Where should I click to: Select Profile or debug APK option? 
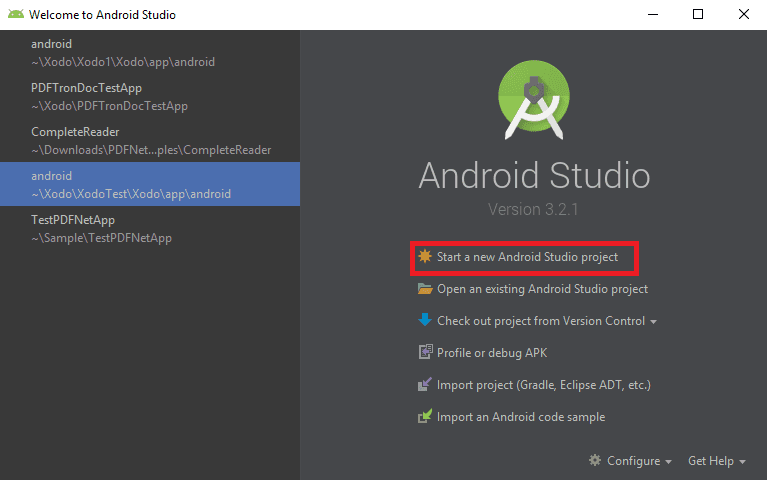tap(492, 353)
